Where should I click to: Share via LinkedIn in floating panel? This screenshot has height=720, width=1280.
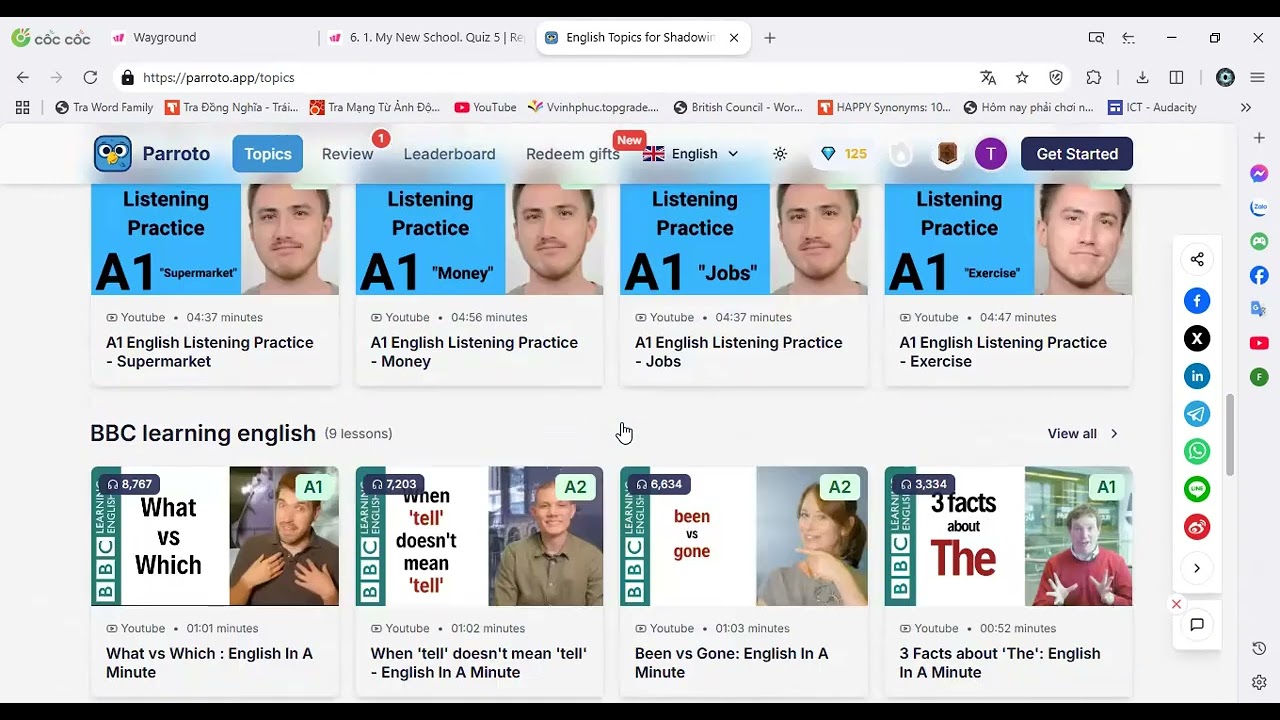[x=1197, y=376]
